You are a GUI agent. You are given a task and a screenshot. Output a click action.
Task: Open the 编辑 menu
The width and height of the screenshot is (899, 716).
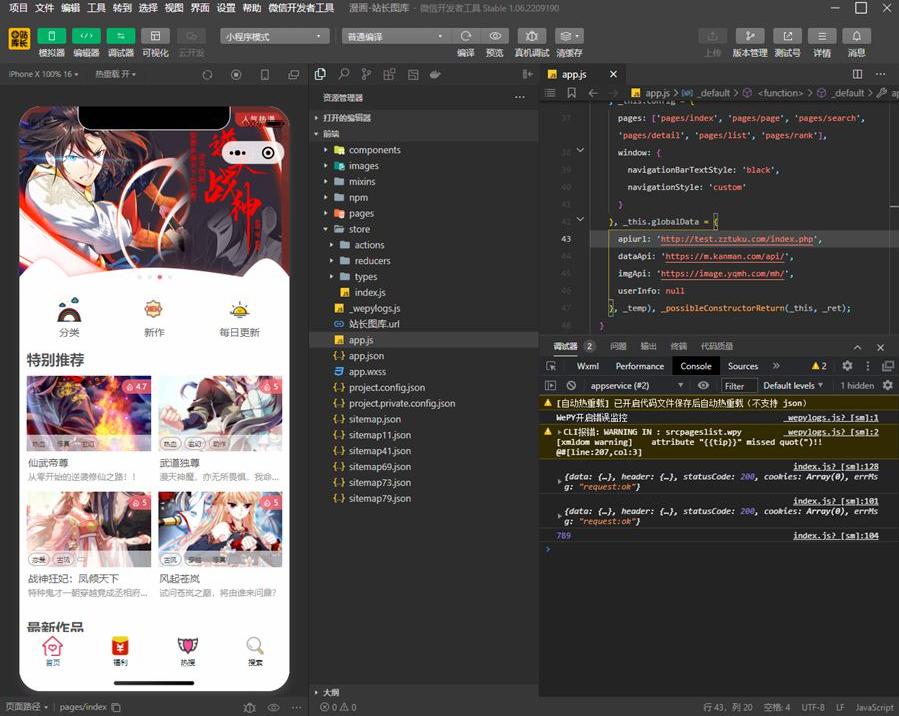coord(71,7)
